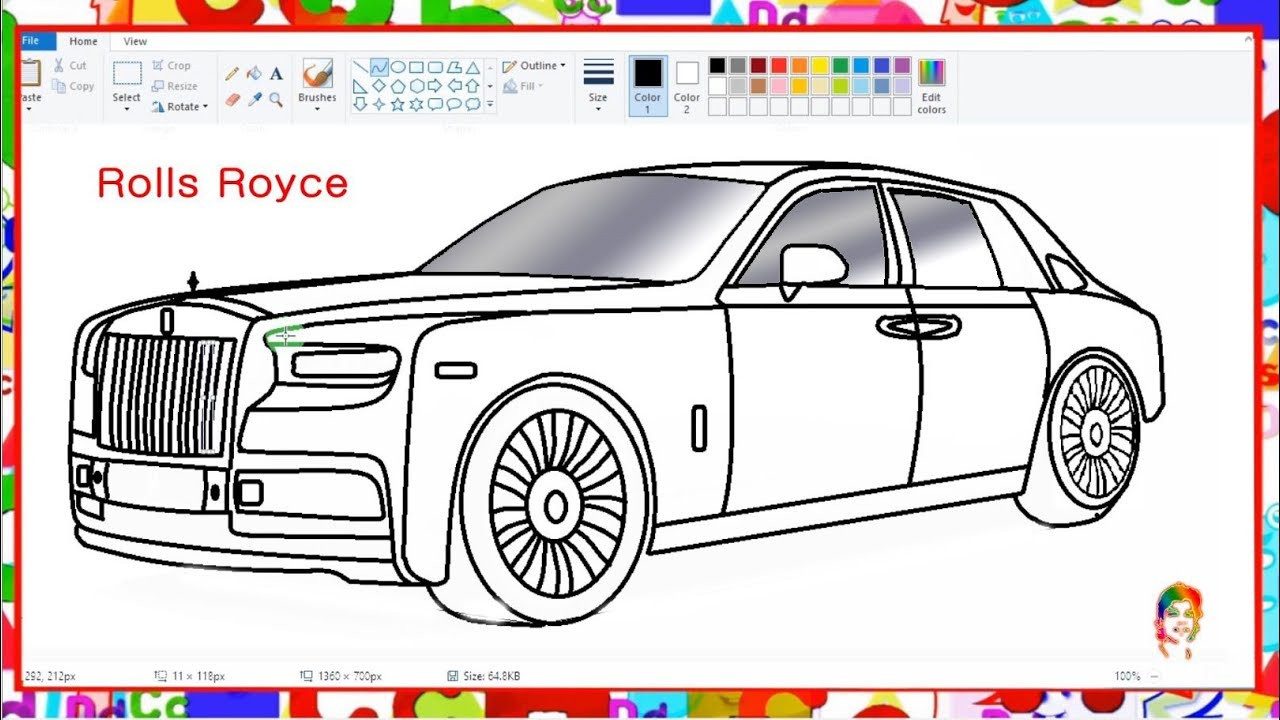This screenshot has height=720, width=1280.
Task: Open the Edit colors dialog
Action: (931, 87)
